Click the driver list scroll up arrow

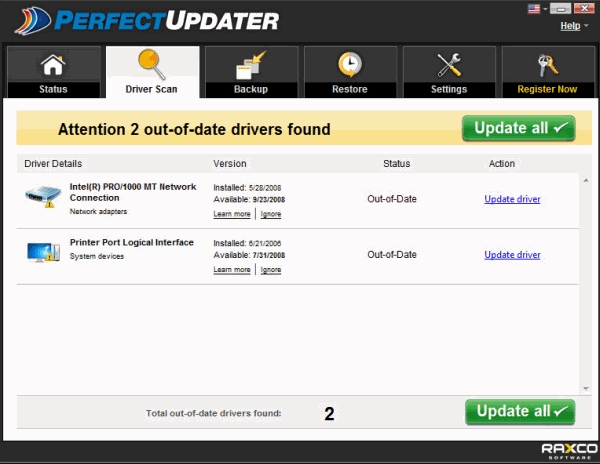(x=586, y=180)
